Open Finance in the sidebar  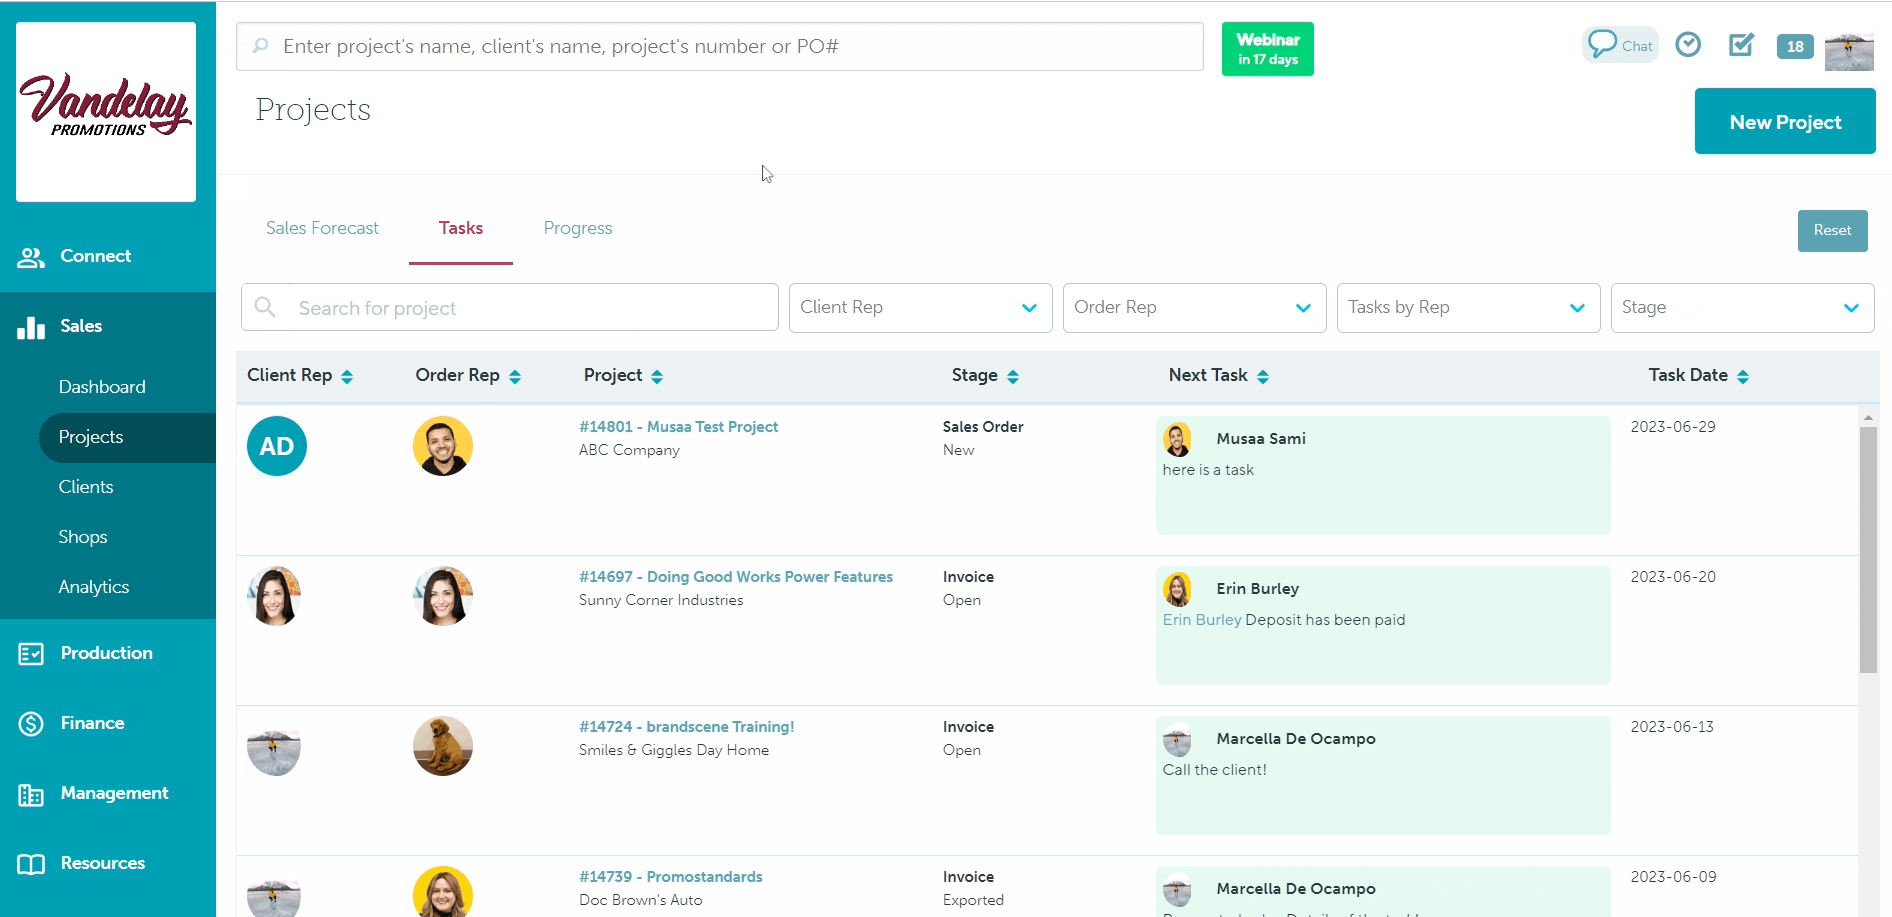[92, 723]
